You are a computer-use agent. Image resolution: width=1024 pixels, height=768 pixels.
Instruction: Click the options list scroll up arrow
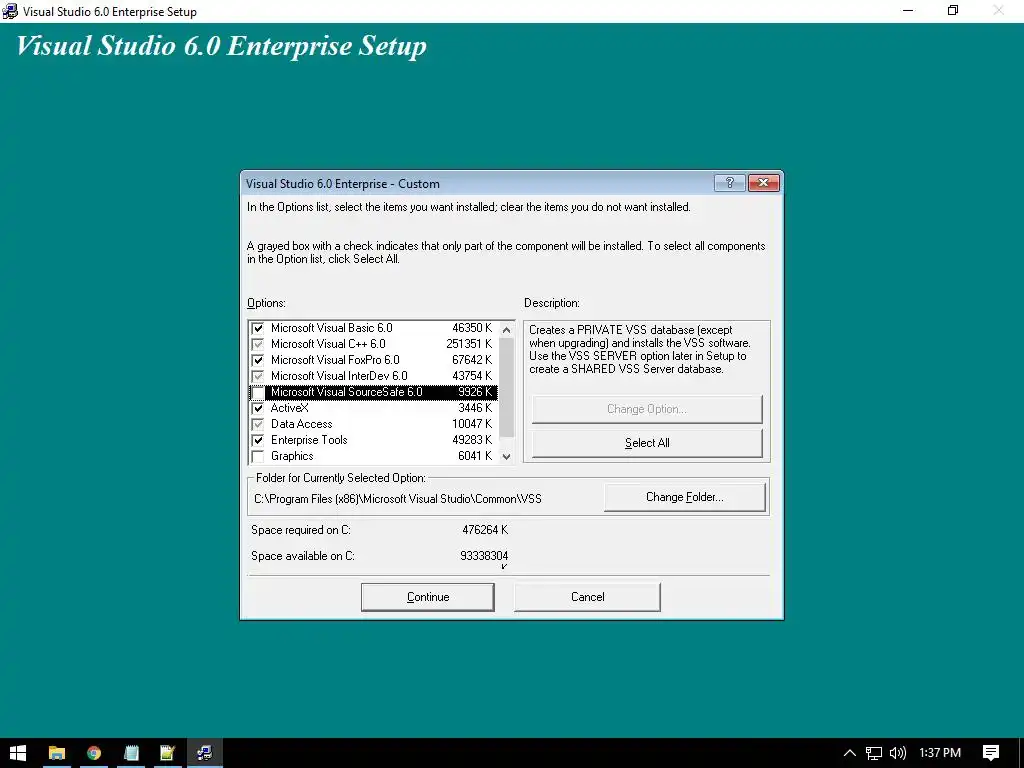[x=506, y=330]
